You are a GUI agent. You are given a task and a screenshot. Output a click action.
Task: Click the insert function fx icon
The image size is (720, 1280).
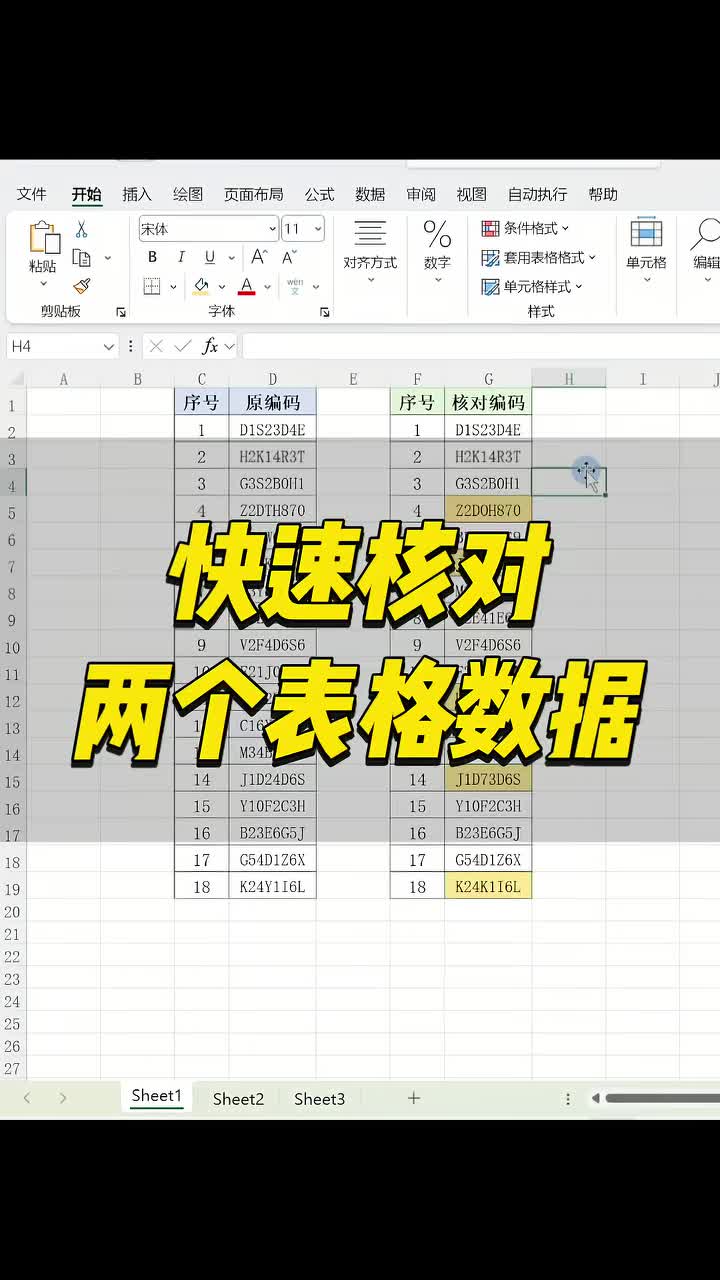click(210, 346)
